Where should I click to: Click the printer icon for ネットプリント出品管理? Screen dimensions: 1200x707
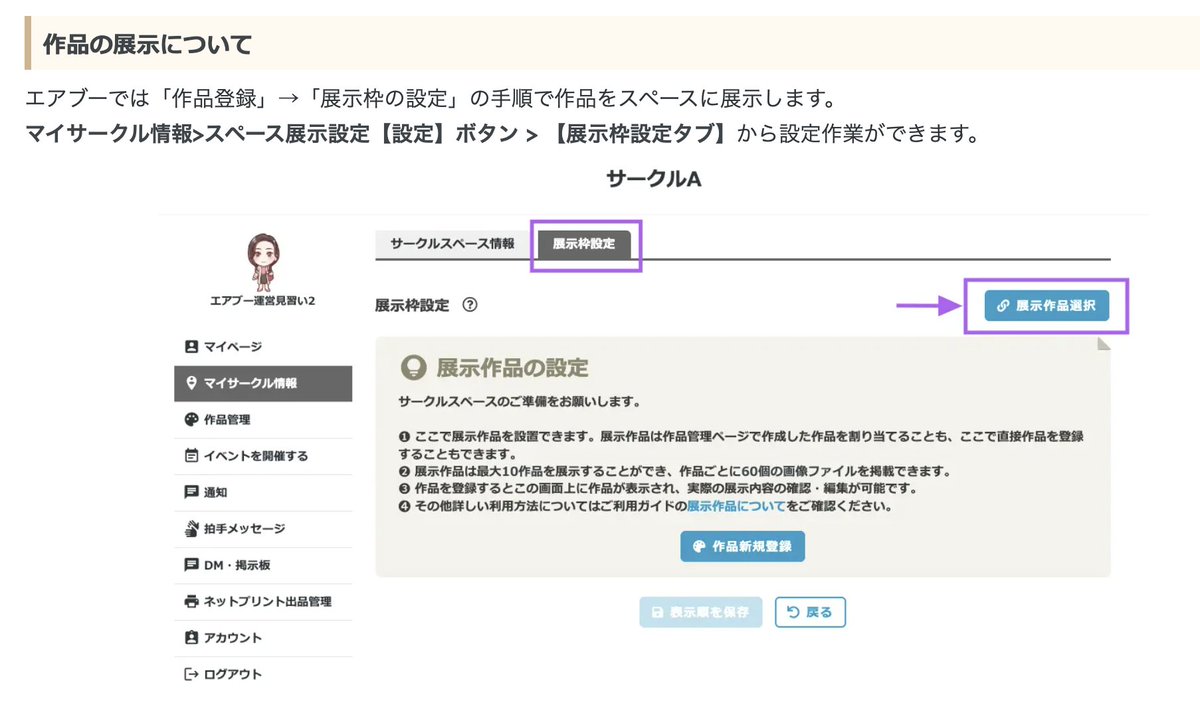(191, 601)
